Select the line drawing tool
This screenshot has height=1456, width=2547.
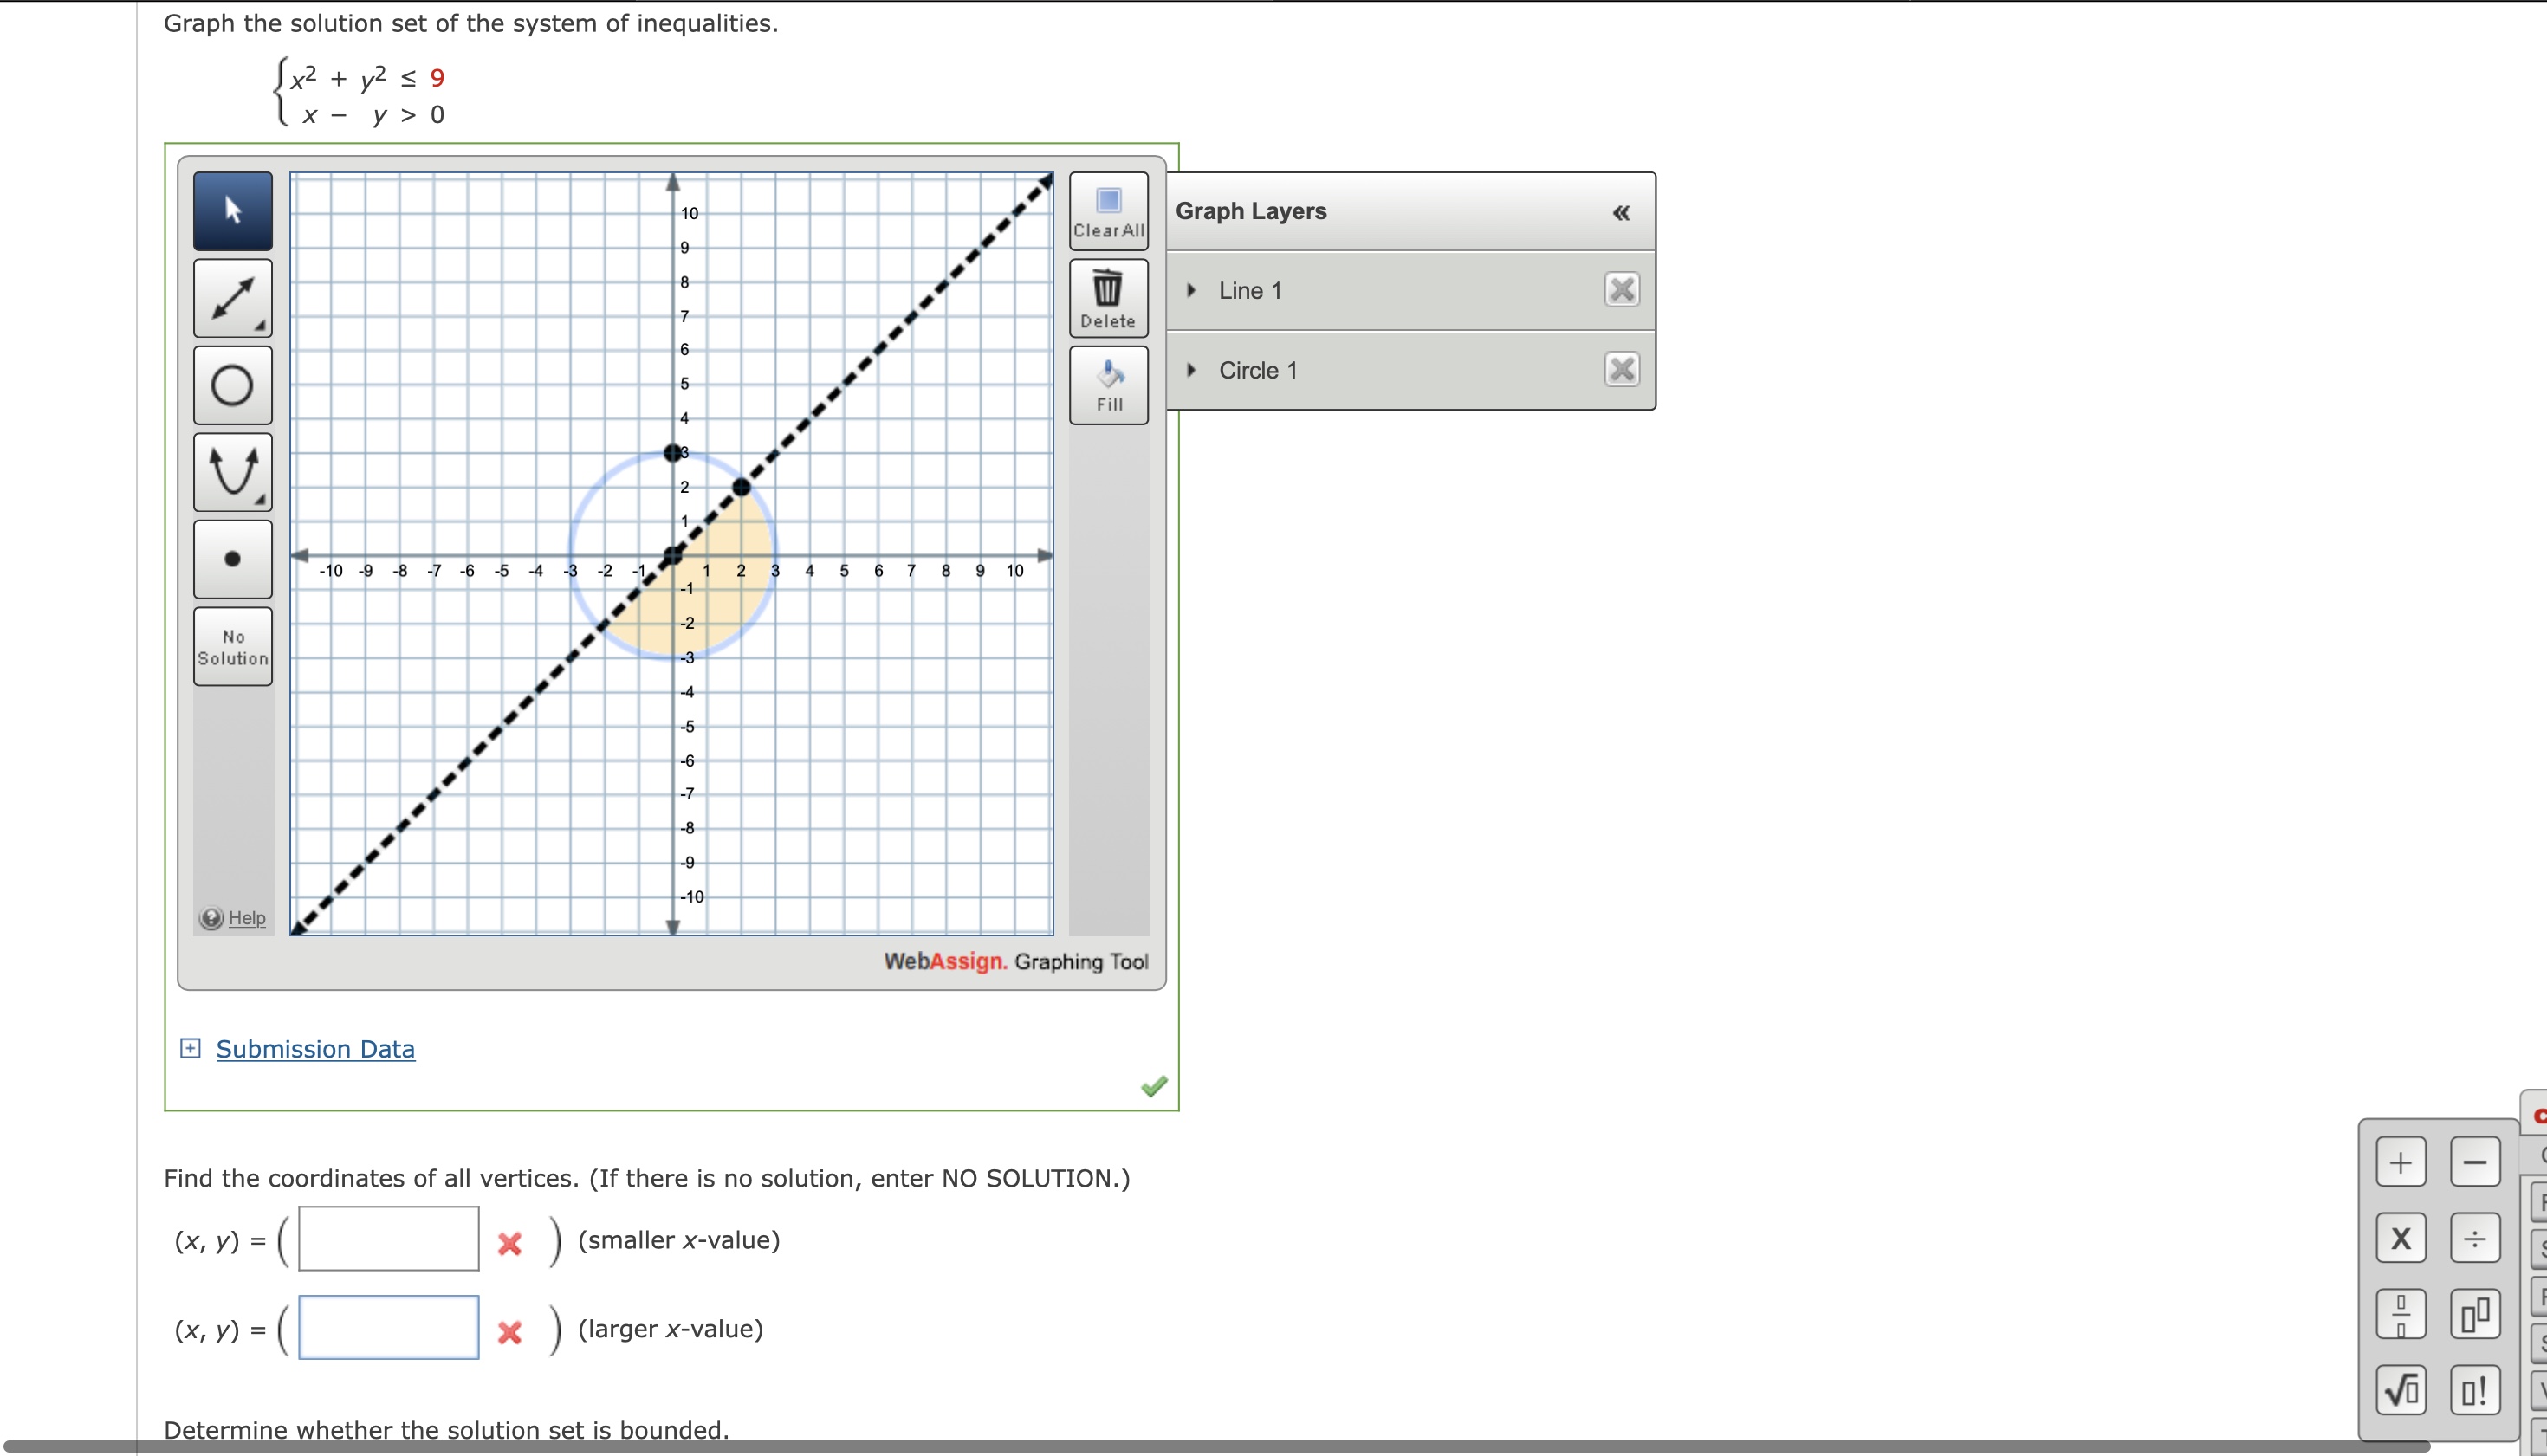232,297
